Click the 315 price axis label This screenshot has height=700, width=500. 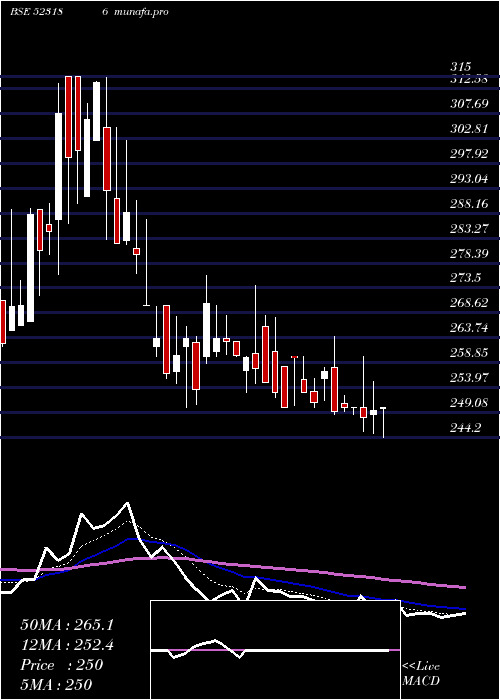460,67
